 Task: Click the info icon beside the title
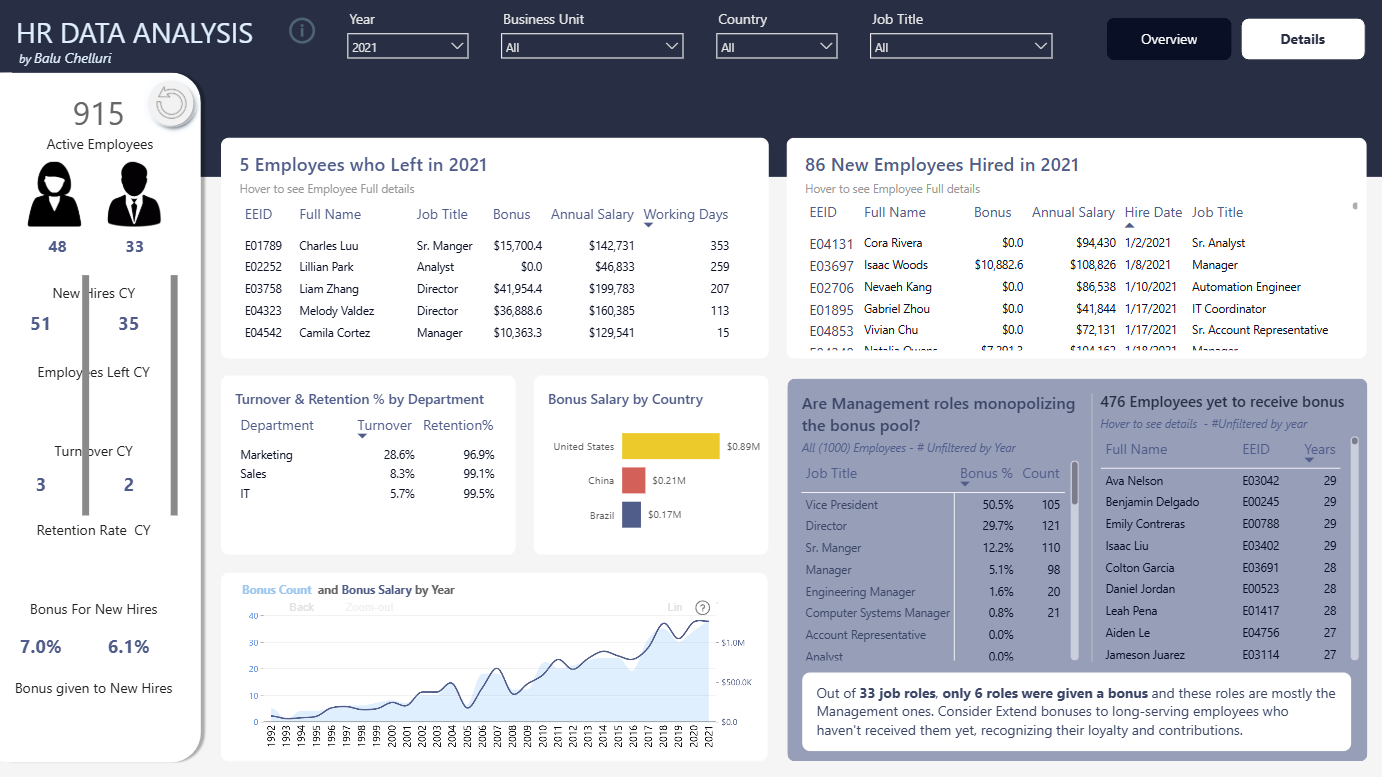tap(302, 31)
